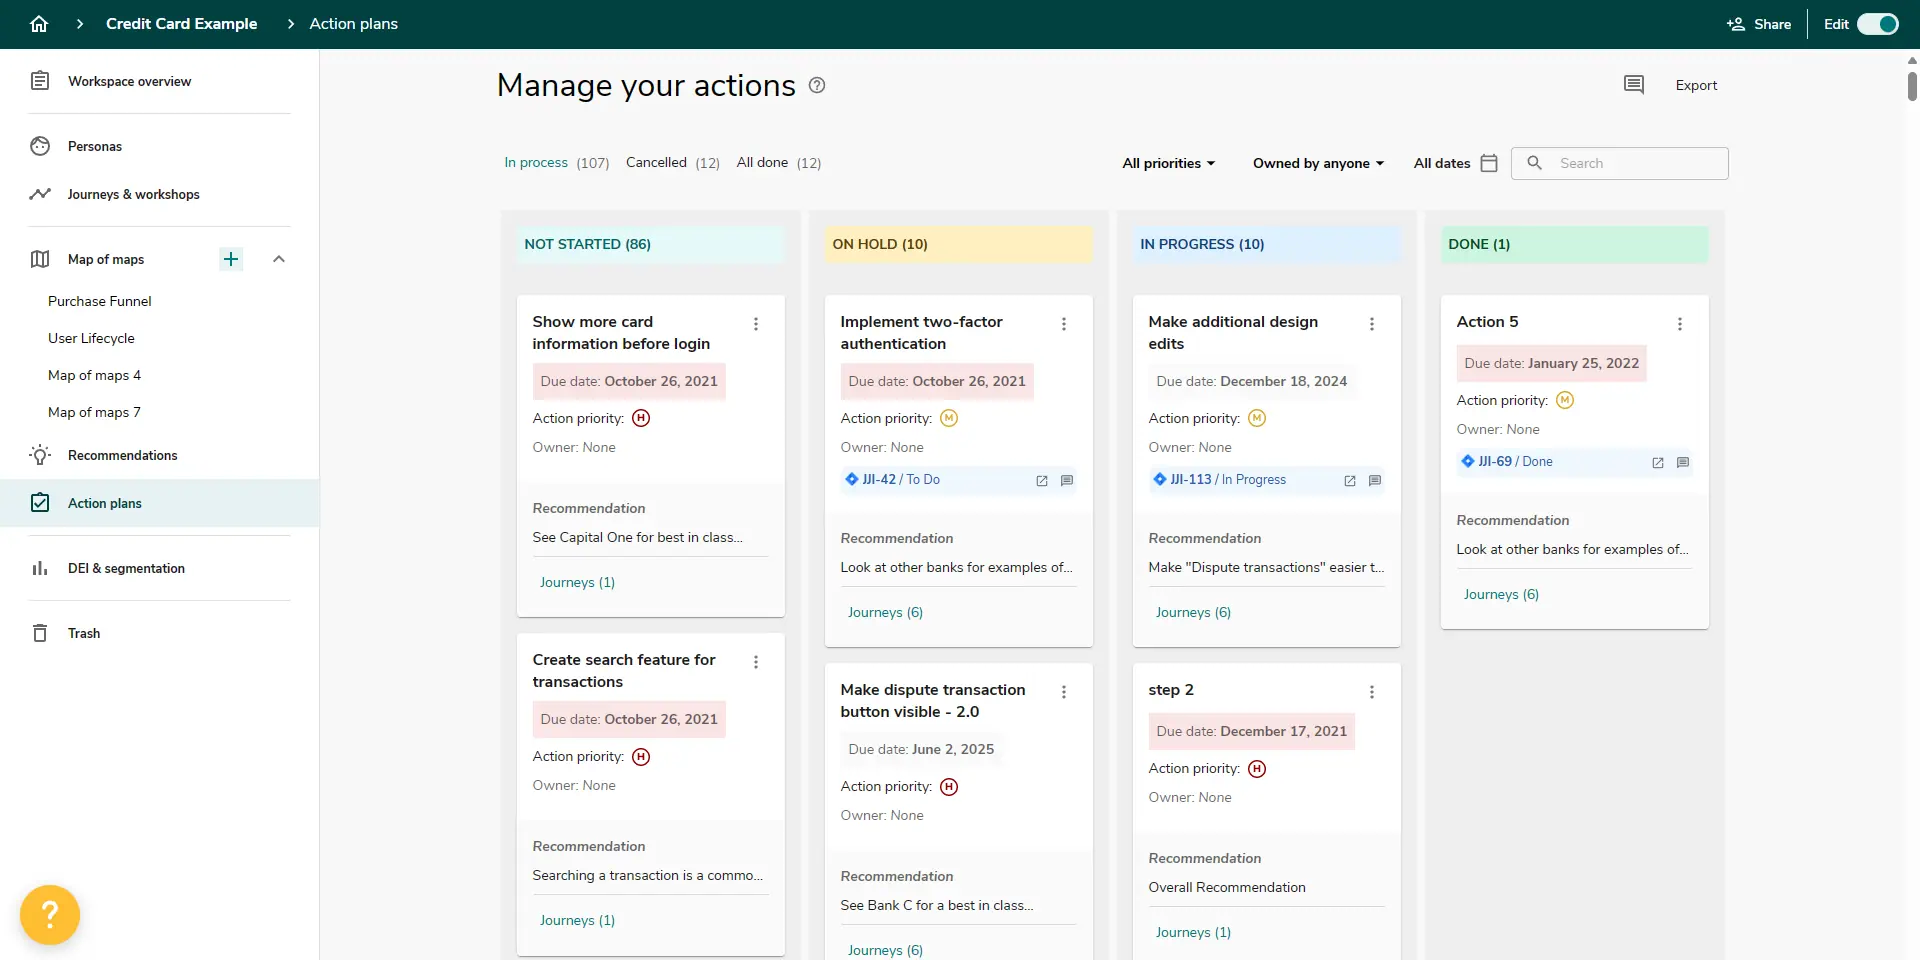Viewport: 1920px width, 960px height.
Task: Open Journeys (6) on the two-factor authentication card
Action: pyautogui.click(x=884, y=612)
